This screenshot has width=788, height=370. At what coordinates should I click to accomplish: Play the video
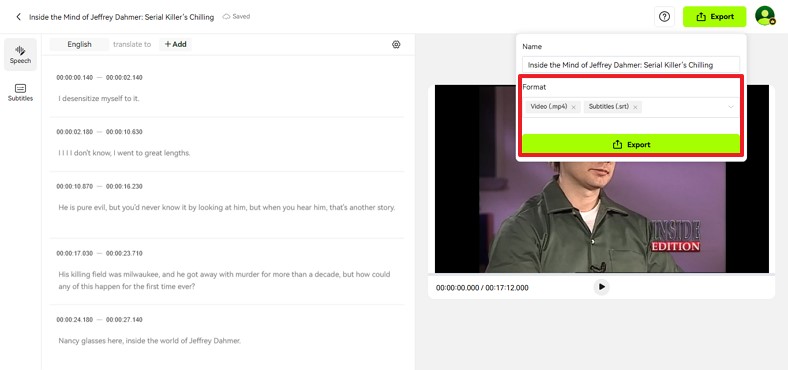tap(602, 287)
